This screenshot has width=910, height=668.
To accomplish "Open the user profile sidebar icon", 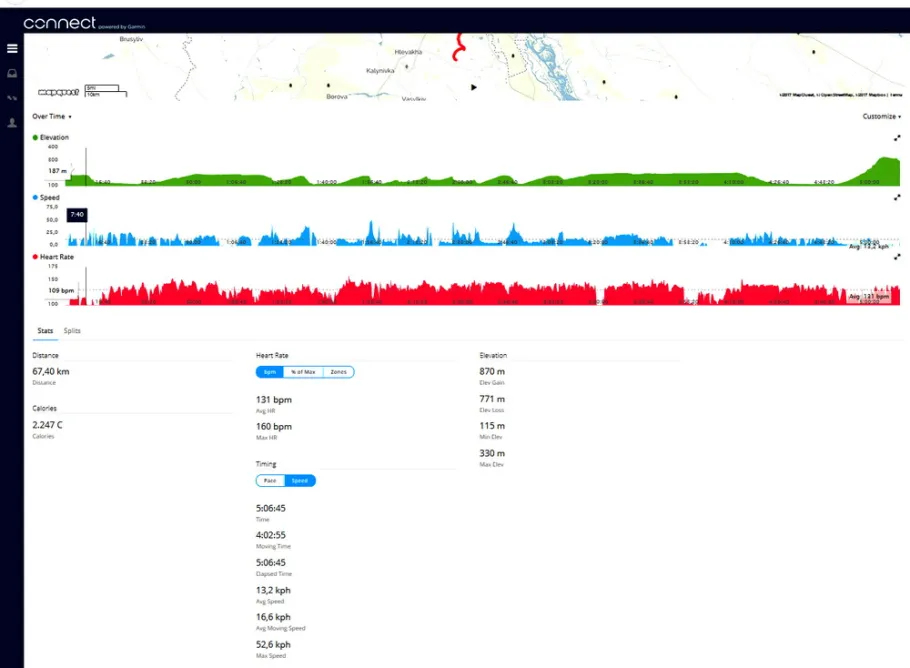I will [x=12, y=123].
